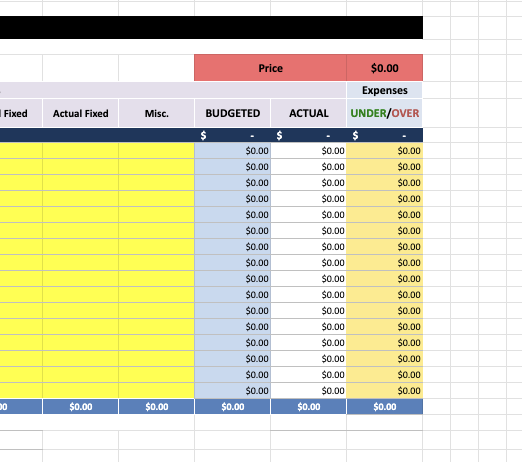
Task: Select the BUDGETED column header
Action: coord(232,113)
